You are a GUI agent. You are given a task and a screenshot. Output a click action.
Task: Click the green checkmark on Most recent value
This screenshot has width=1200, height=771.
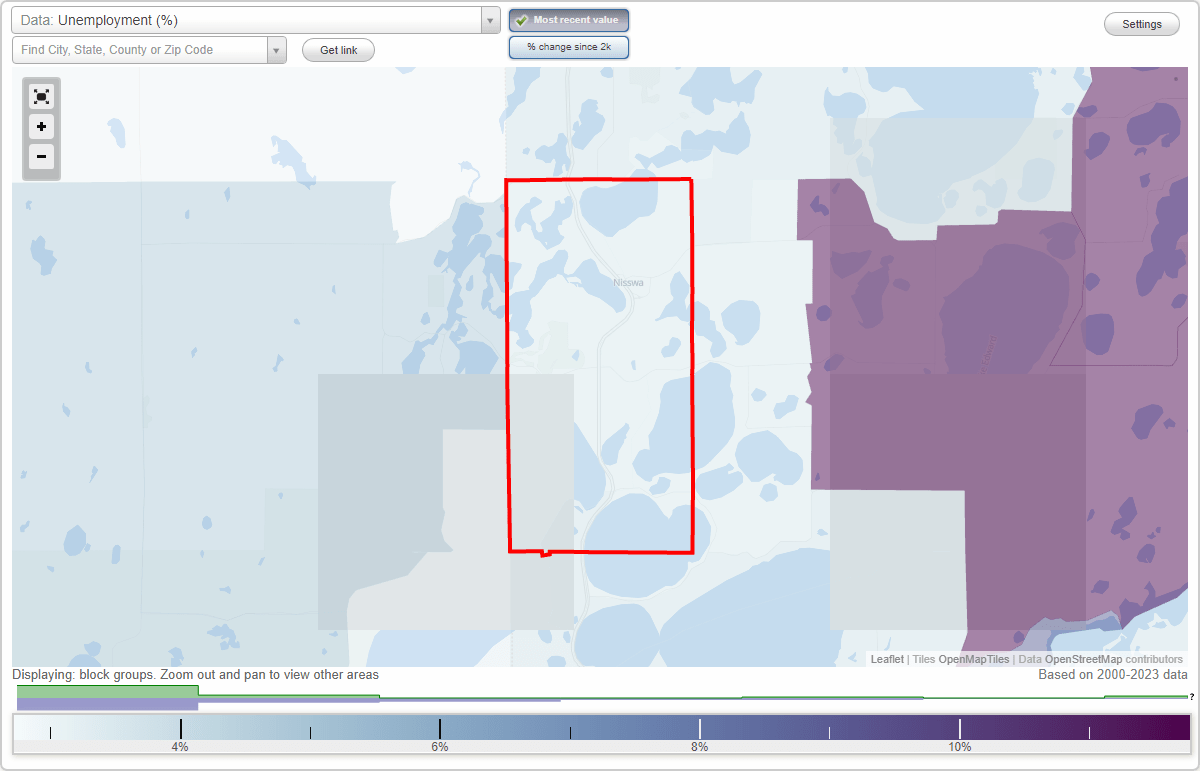523,19
